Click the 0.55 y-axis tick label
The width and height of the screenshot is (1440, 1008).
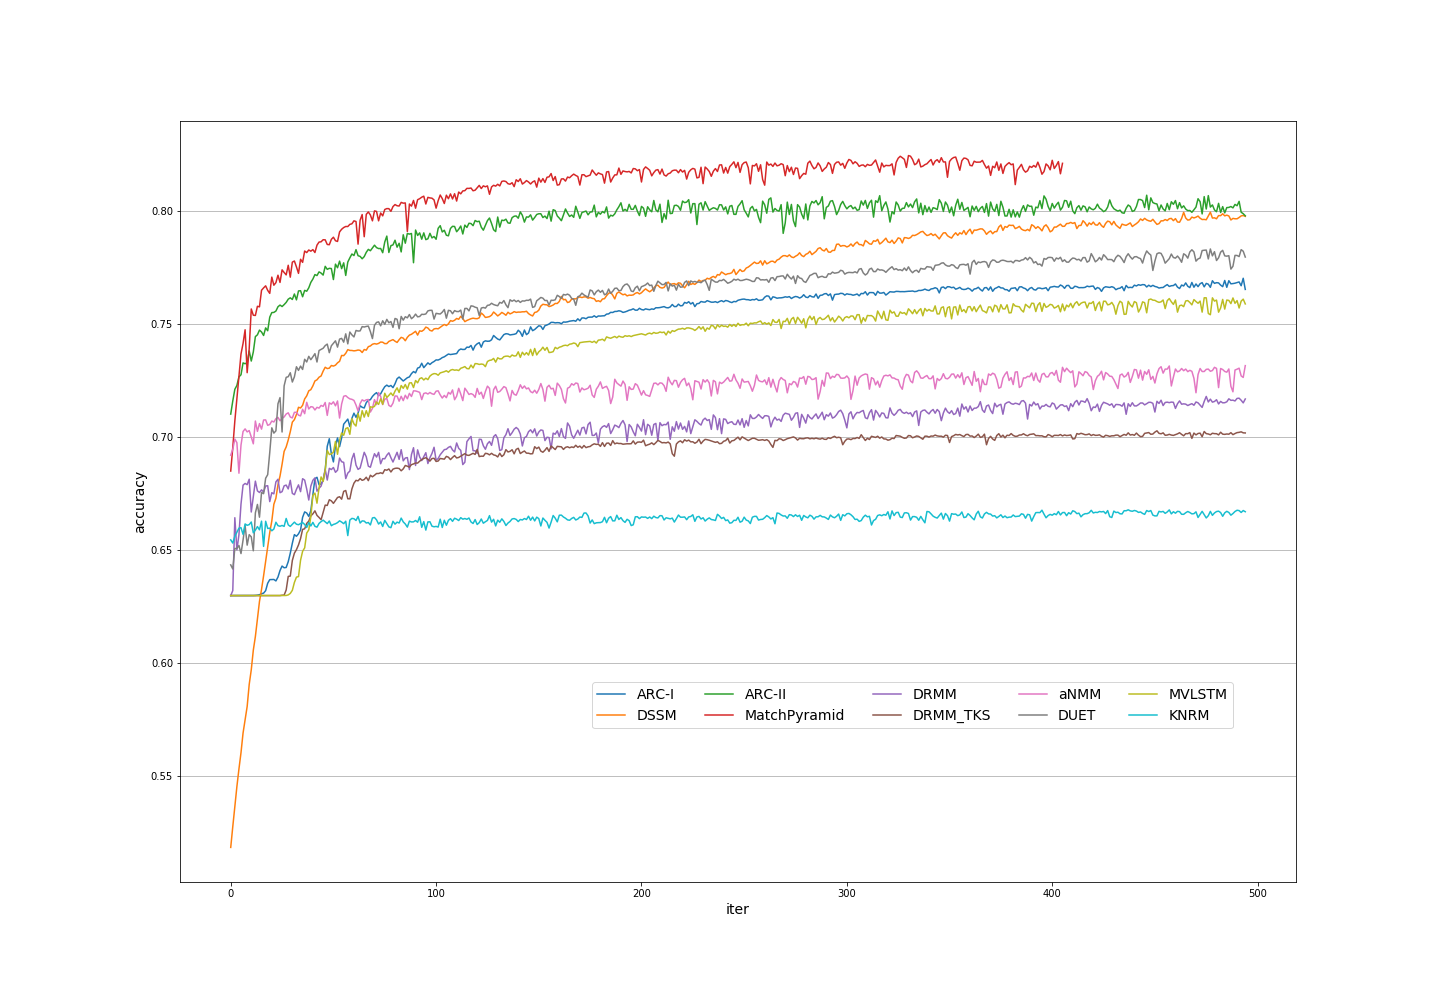pos(162,776)
